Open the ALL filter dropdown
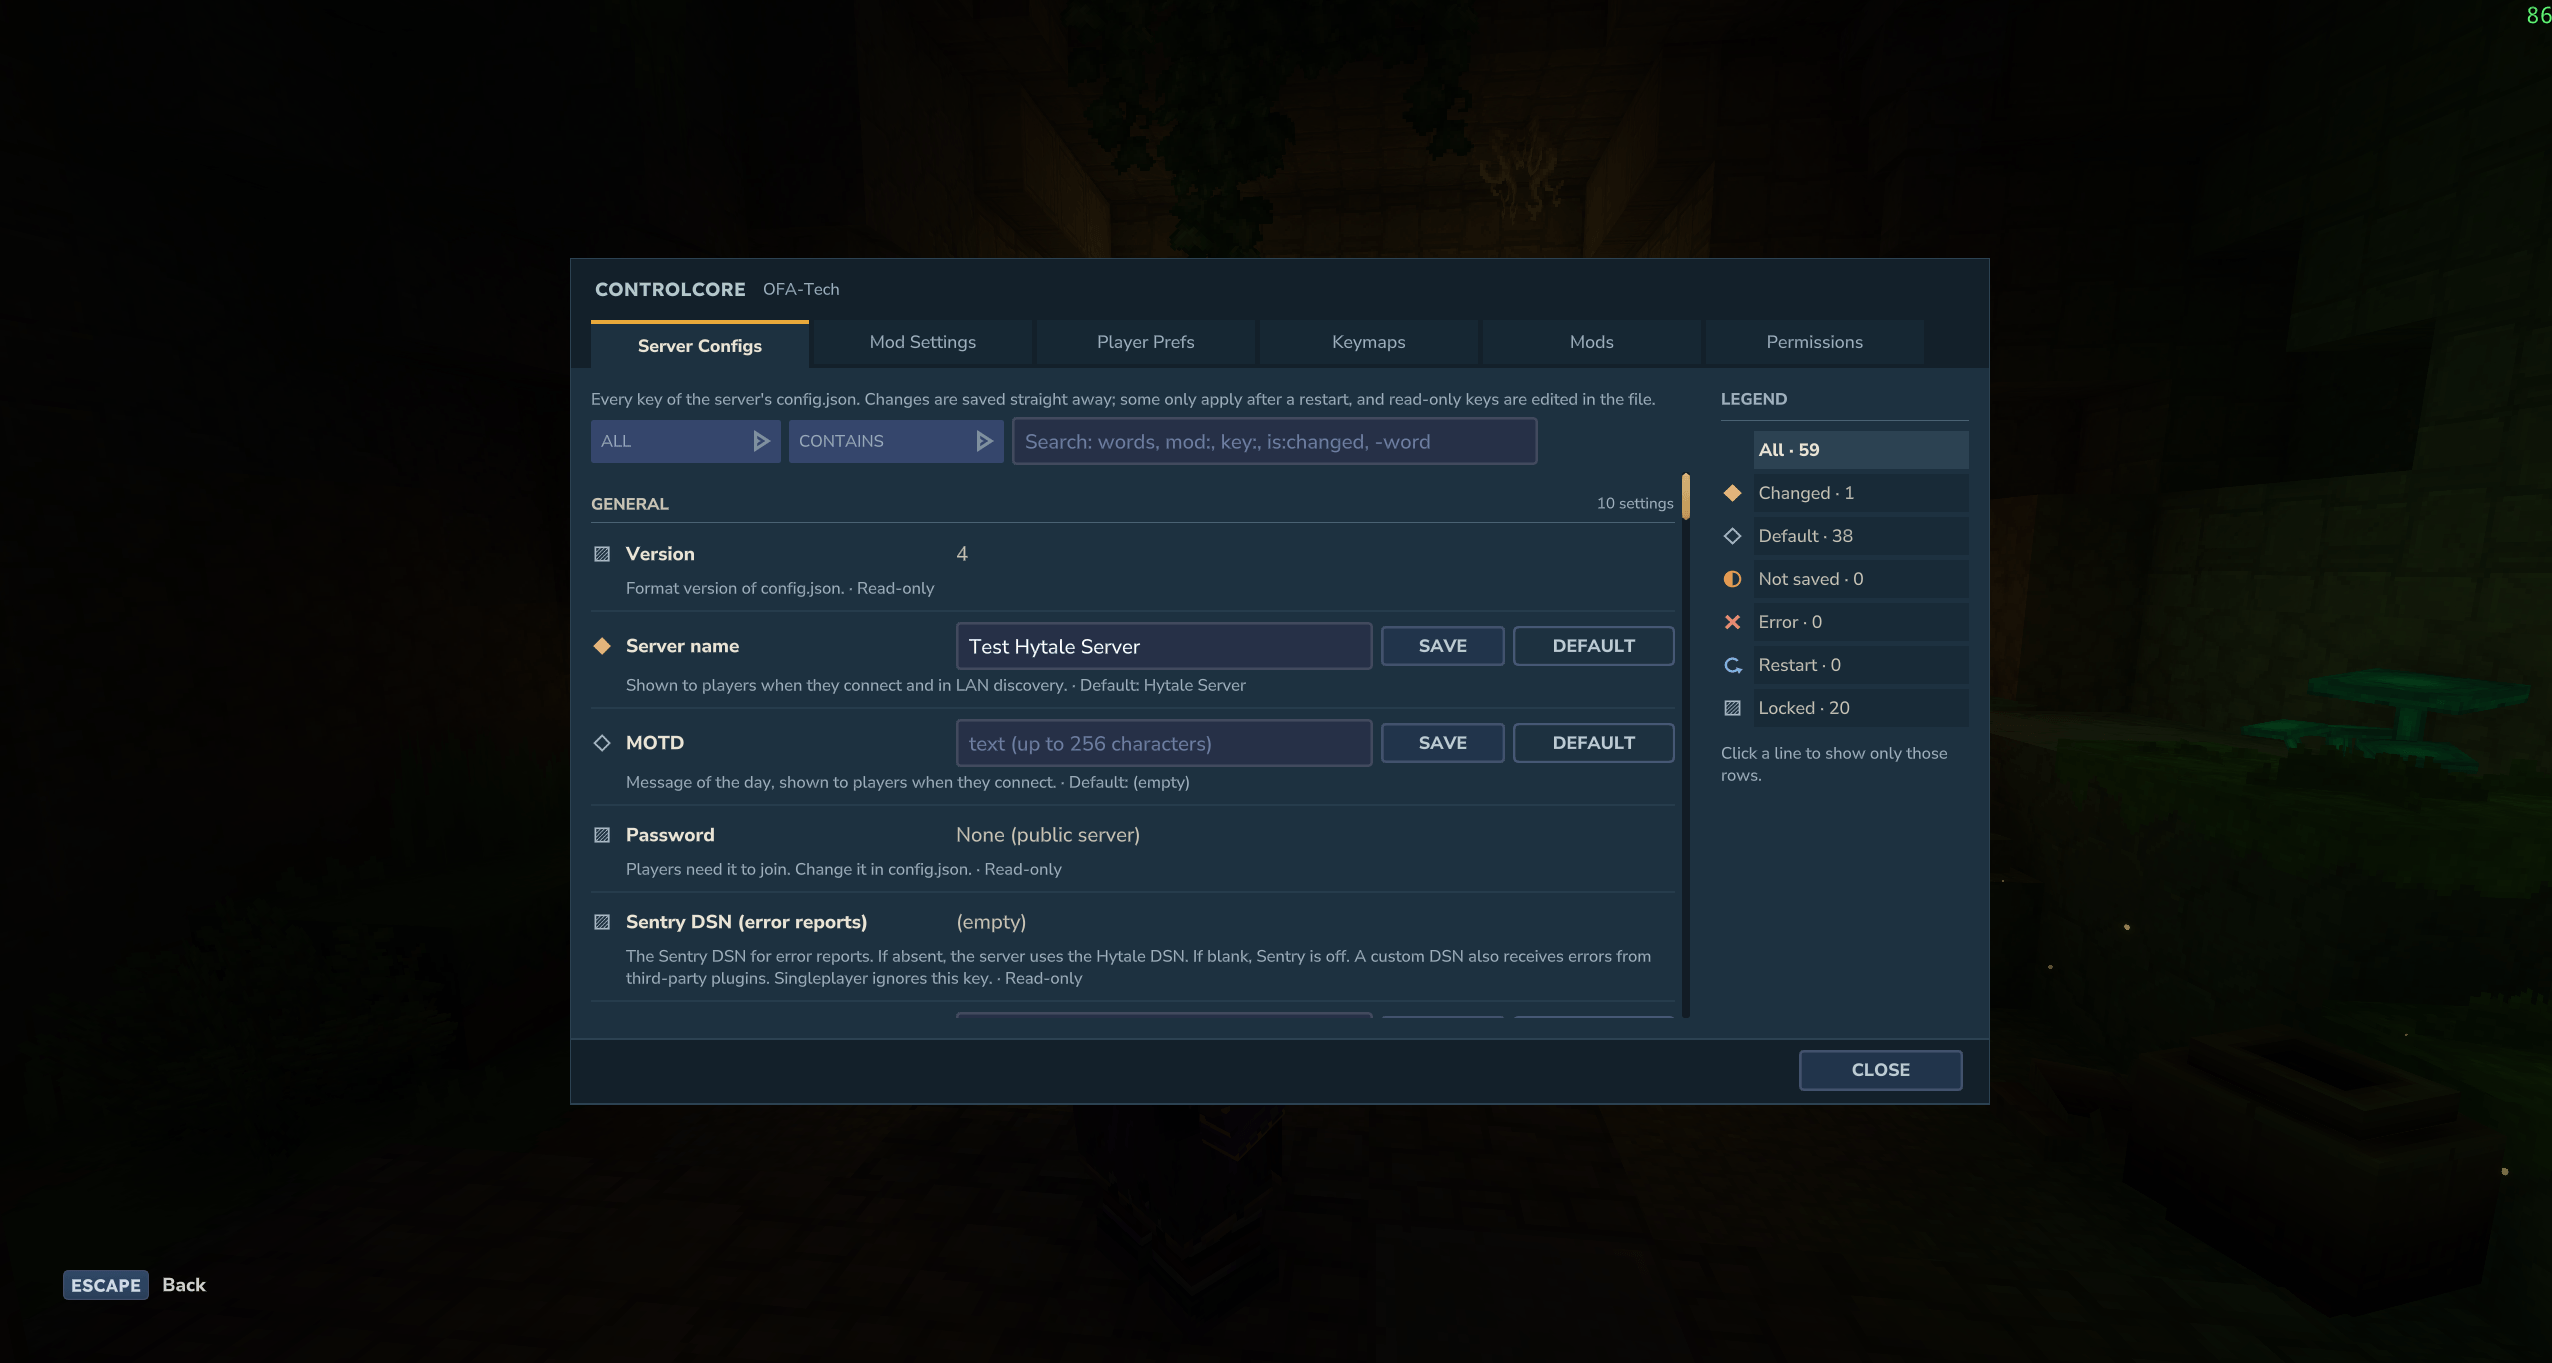This screenshot has width=2552, height=1363. pyautogui.click(x=685, y=441)
